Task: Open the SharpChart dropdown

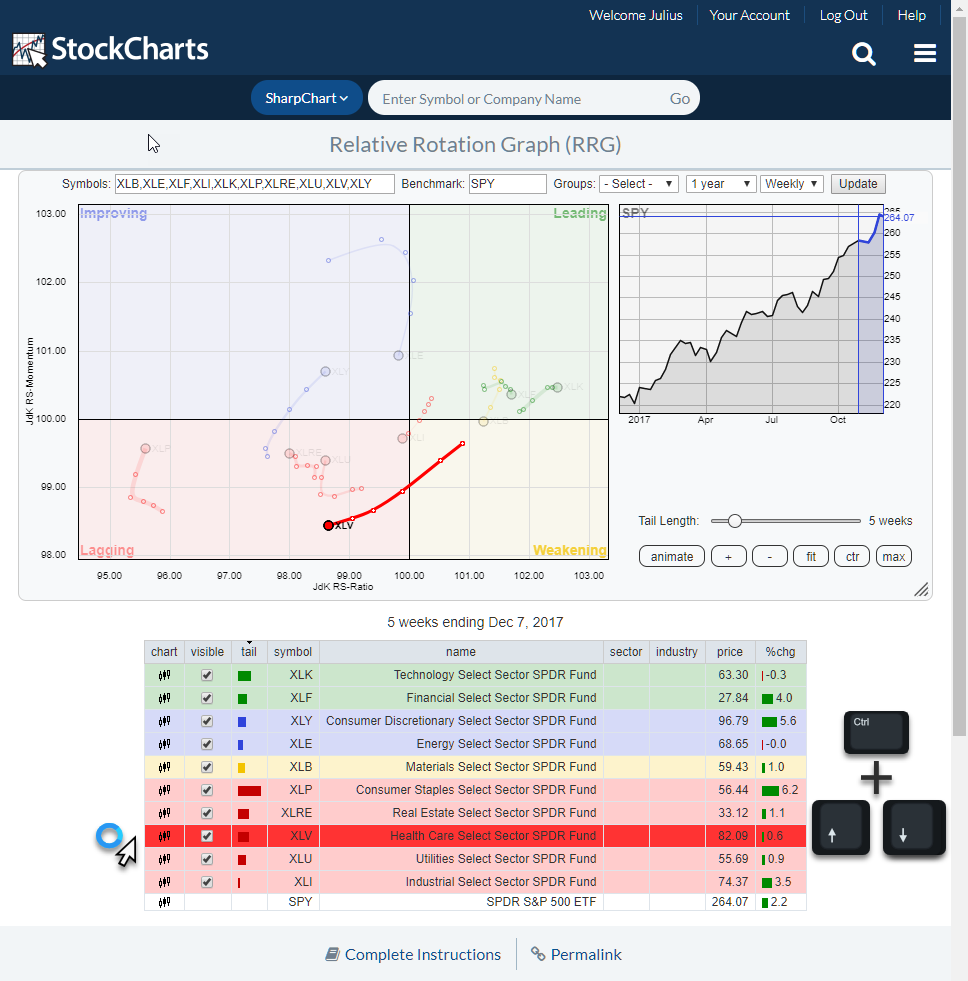Action: pyautogui.click(x=306, y=98)
